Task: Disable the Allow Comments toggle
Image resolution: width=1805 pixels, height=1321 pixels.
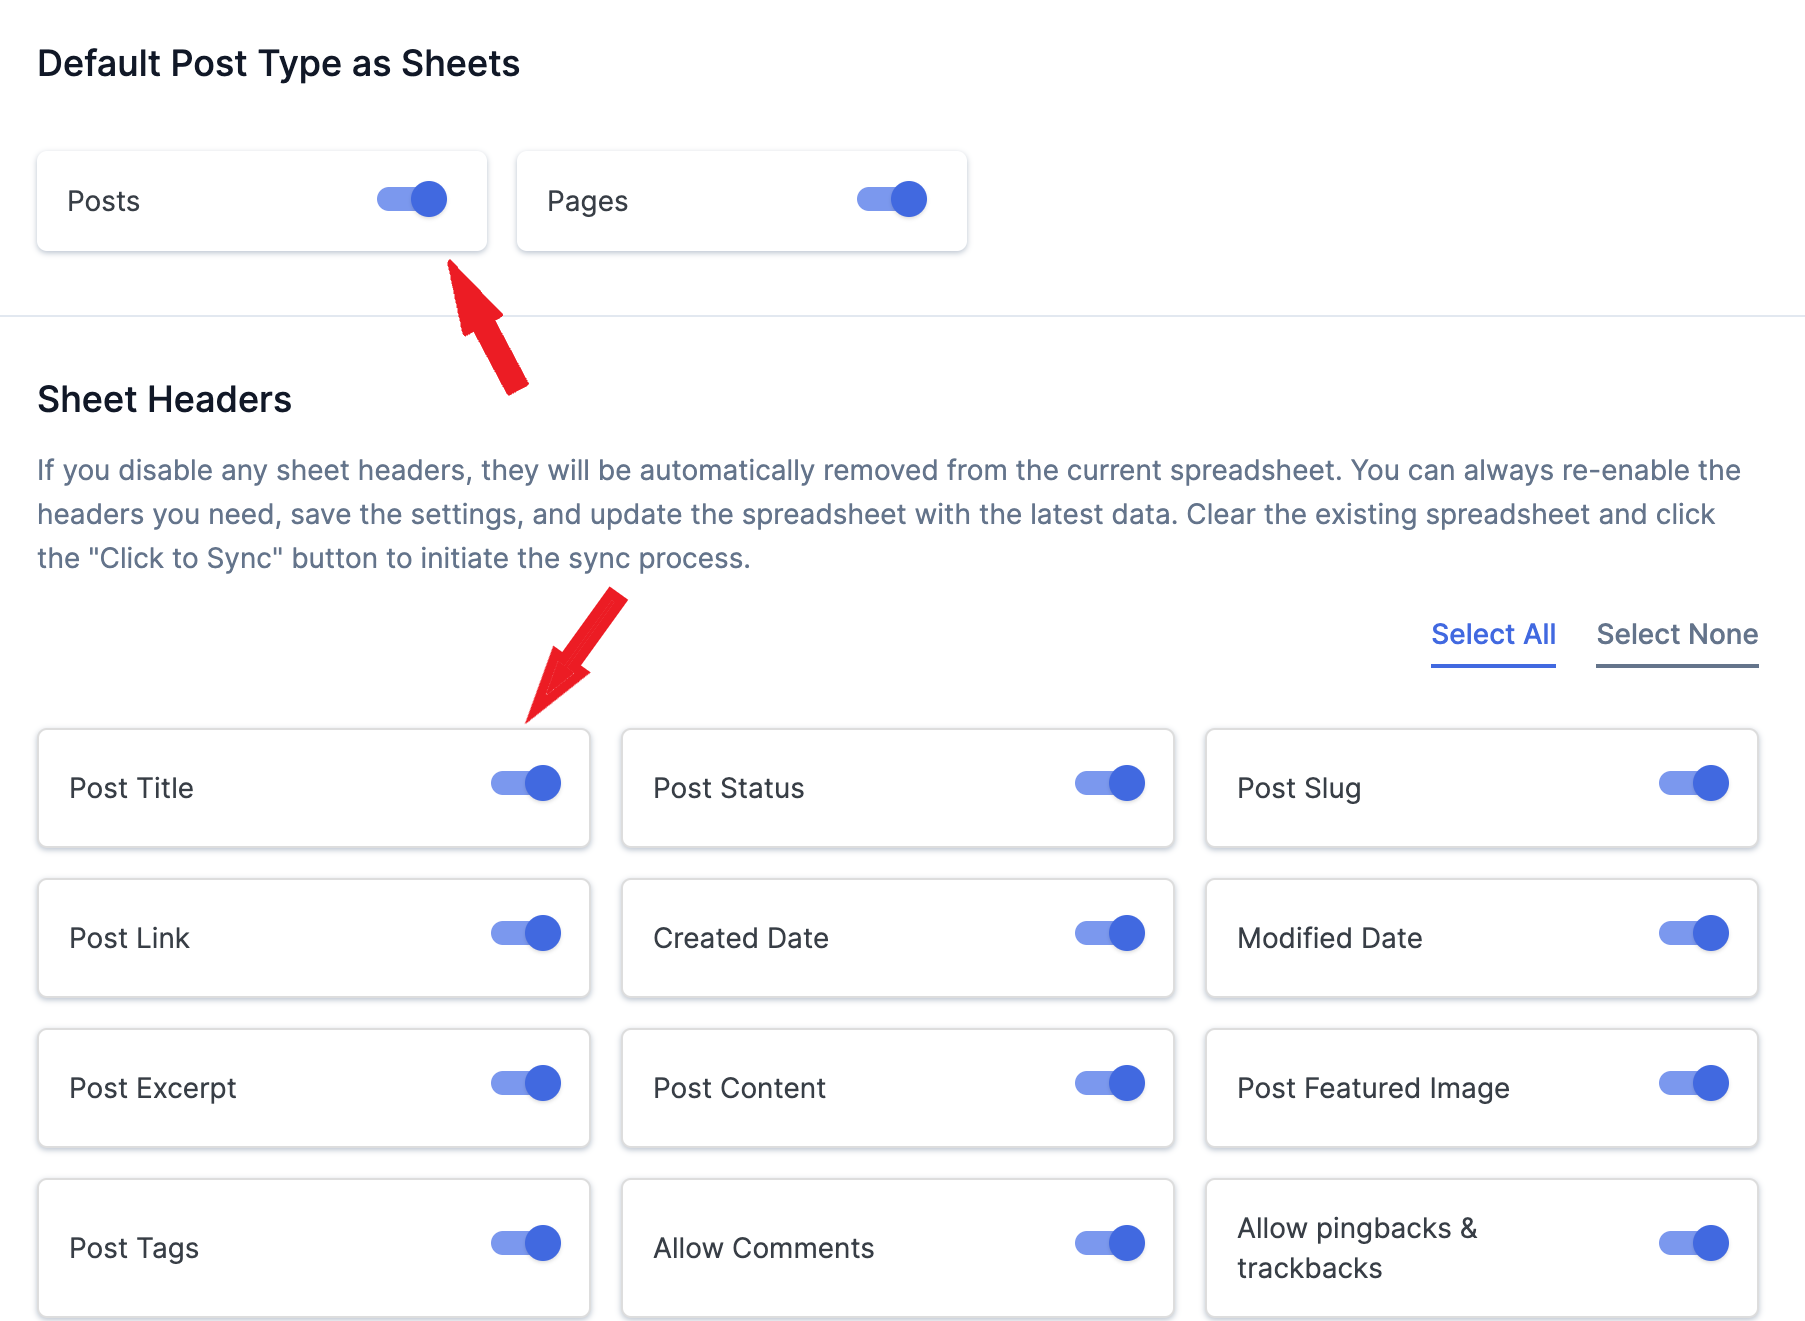Action: [1109, 1243]
